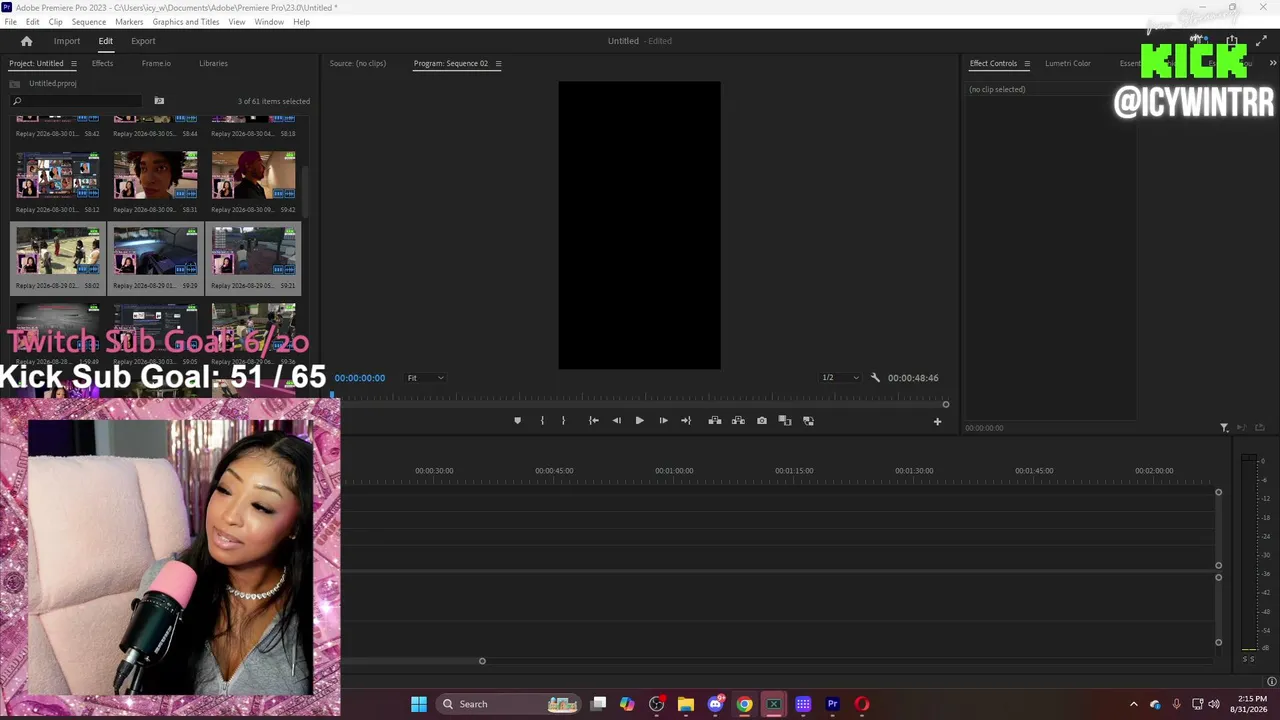
Task: Open the Program: Sequence 02 panel menu
Action: coord(498,64)
